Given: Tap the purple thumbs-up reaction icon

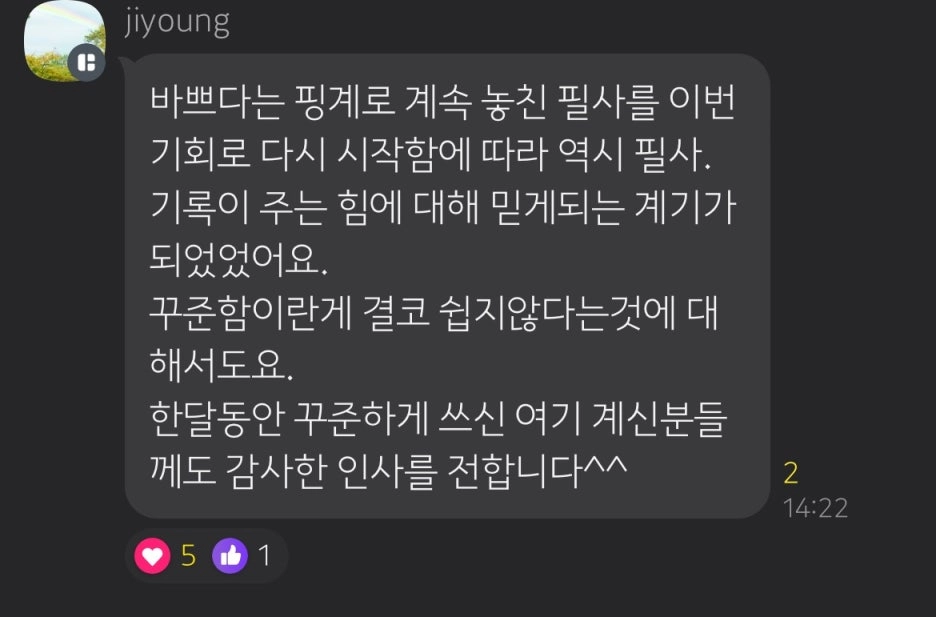Looking at the screenshot, I should pyautogui.click(x=230, y=556).
